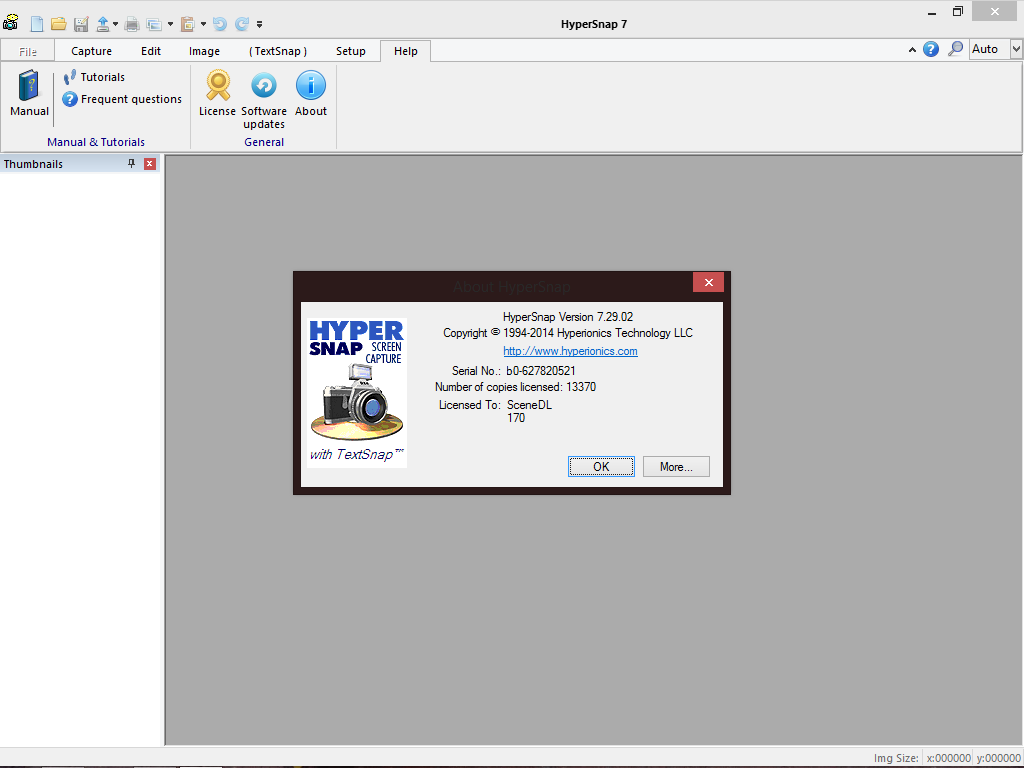Switch to the Edit ribbon tab
Image resolution: width=1024 pixels, height=768 pixels.
[x=151, y=51]
